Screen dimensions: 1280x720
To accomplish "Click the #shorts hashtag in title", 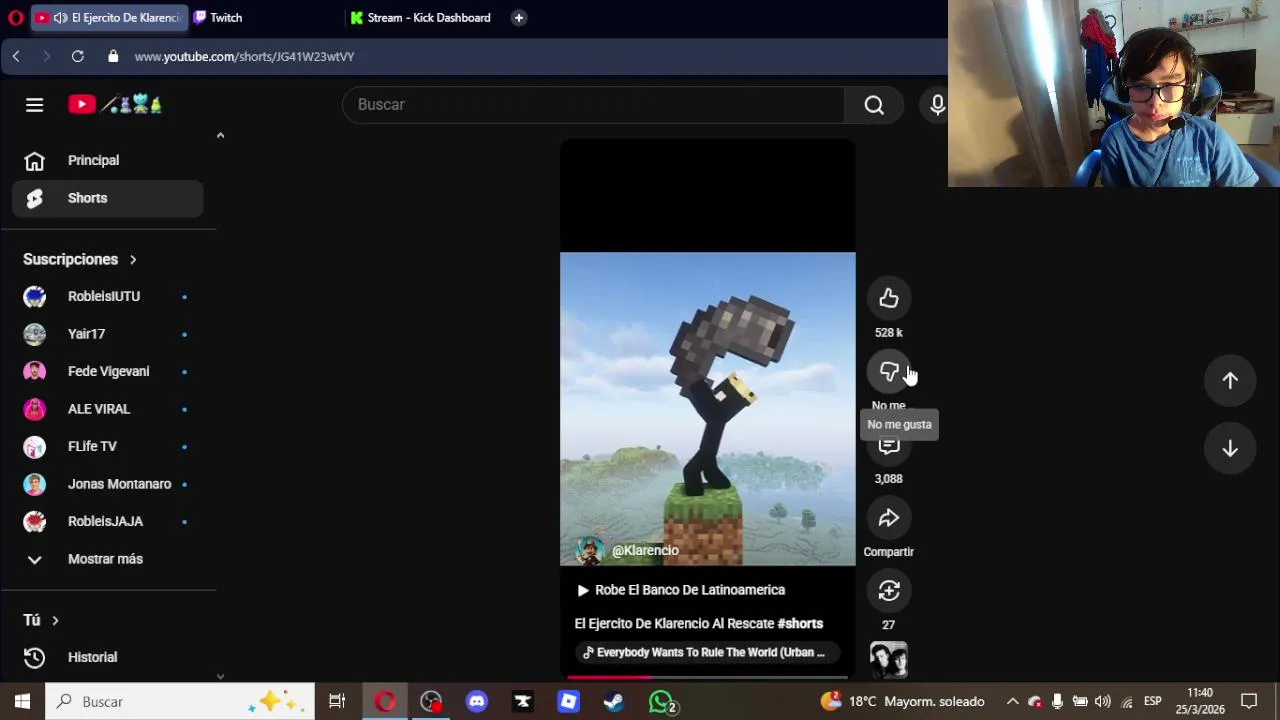I will (x=800, y=624).
